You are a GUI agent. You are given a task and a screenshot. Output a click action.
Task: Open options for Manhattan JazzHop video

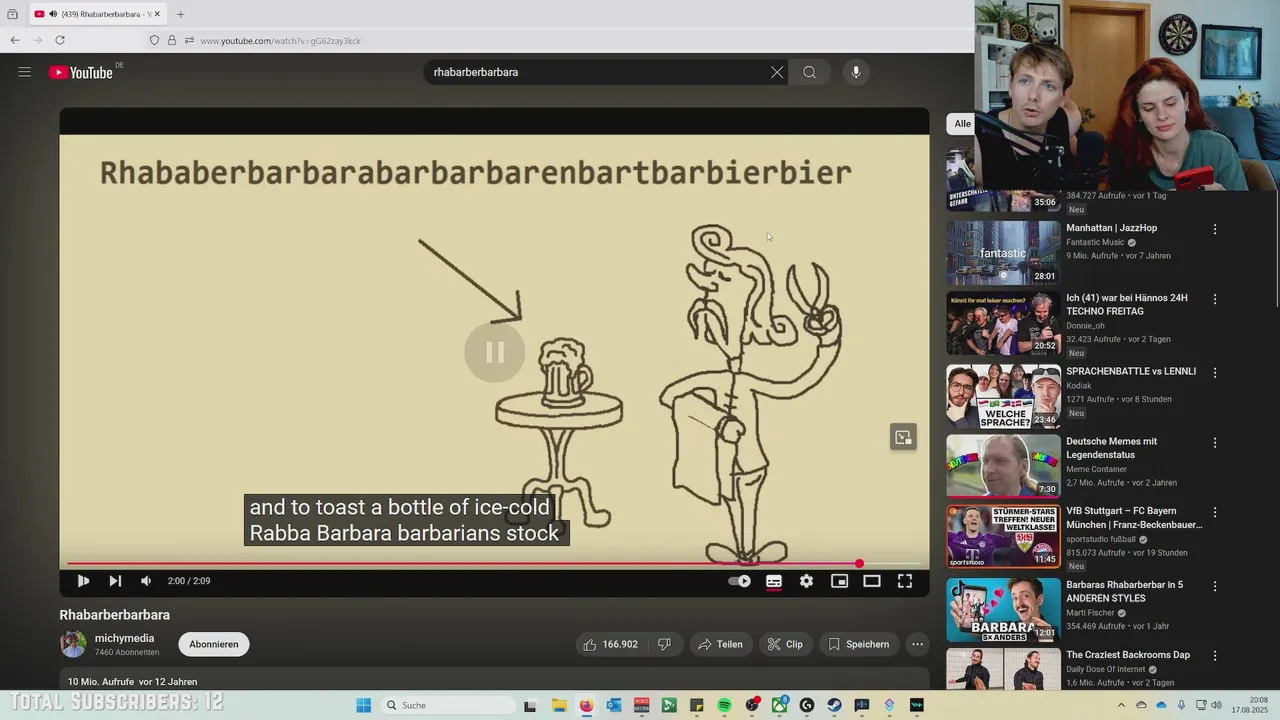click(x=1215, y=230)
